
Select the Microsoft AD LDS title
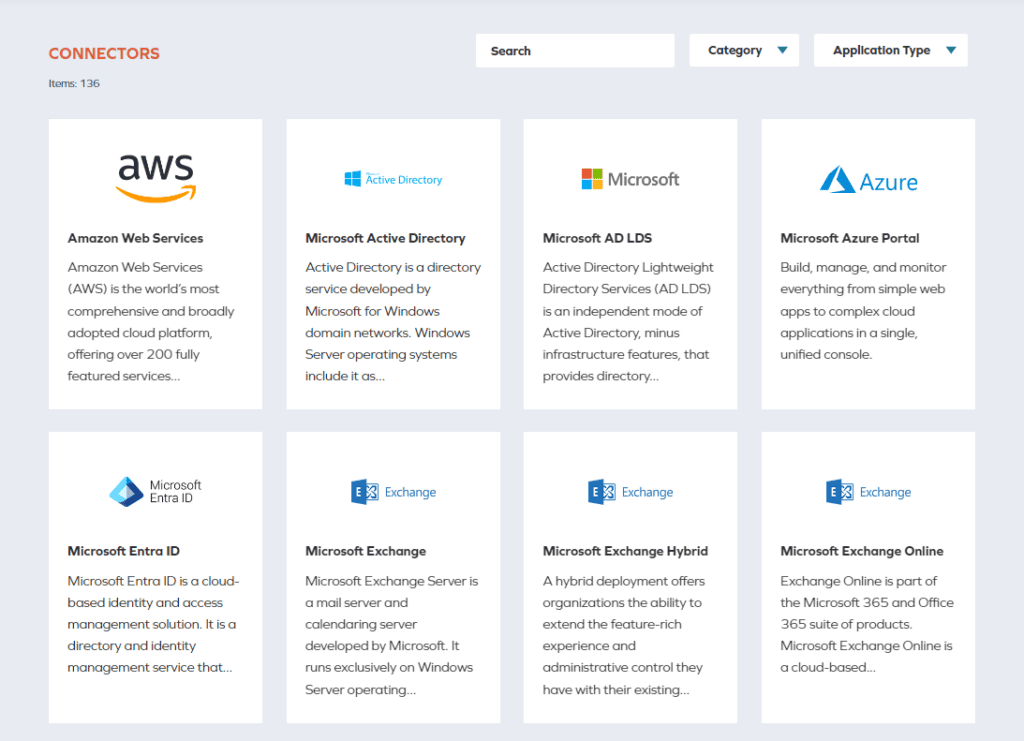pos(597,238)
